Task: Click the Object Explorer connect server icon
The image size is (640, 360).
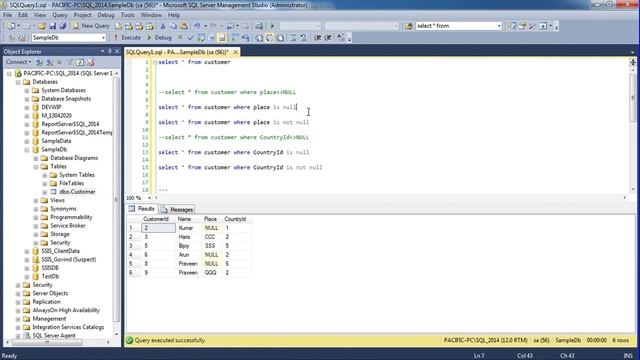Action: click(x=39, y=62)
